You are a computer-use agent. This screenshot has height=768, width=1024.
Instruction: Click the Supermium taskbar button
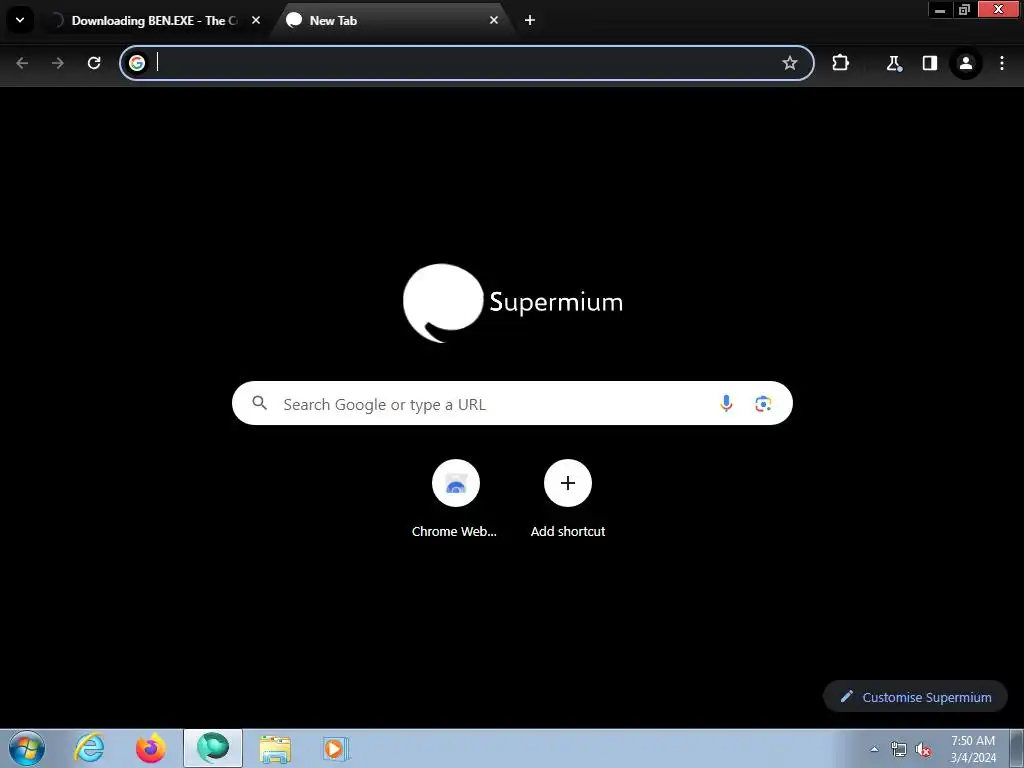click(x=213, y=748)
